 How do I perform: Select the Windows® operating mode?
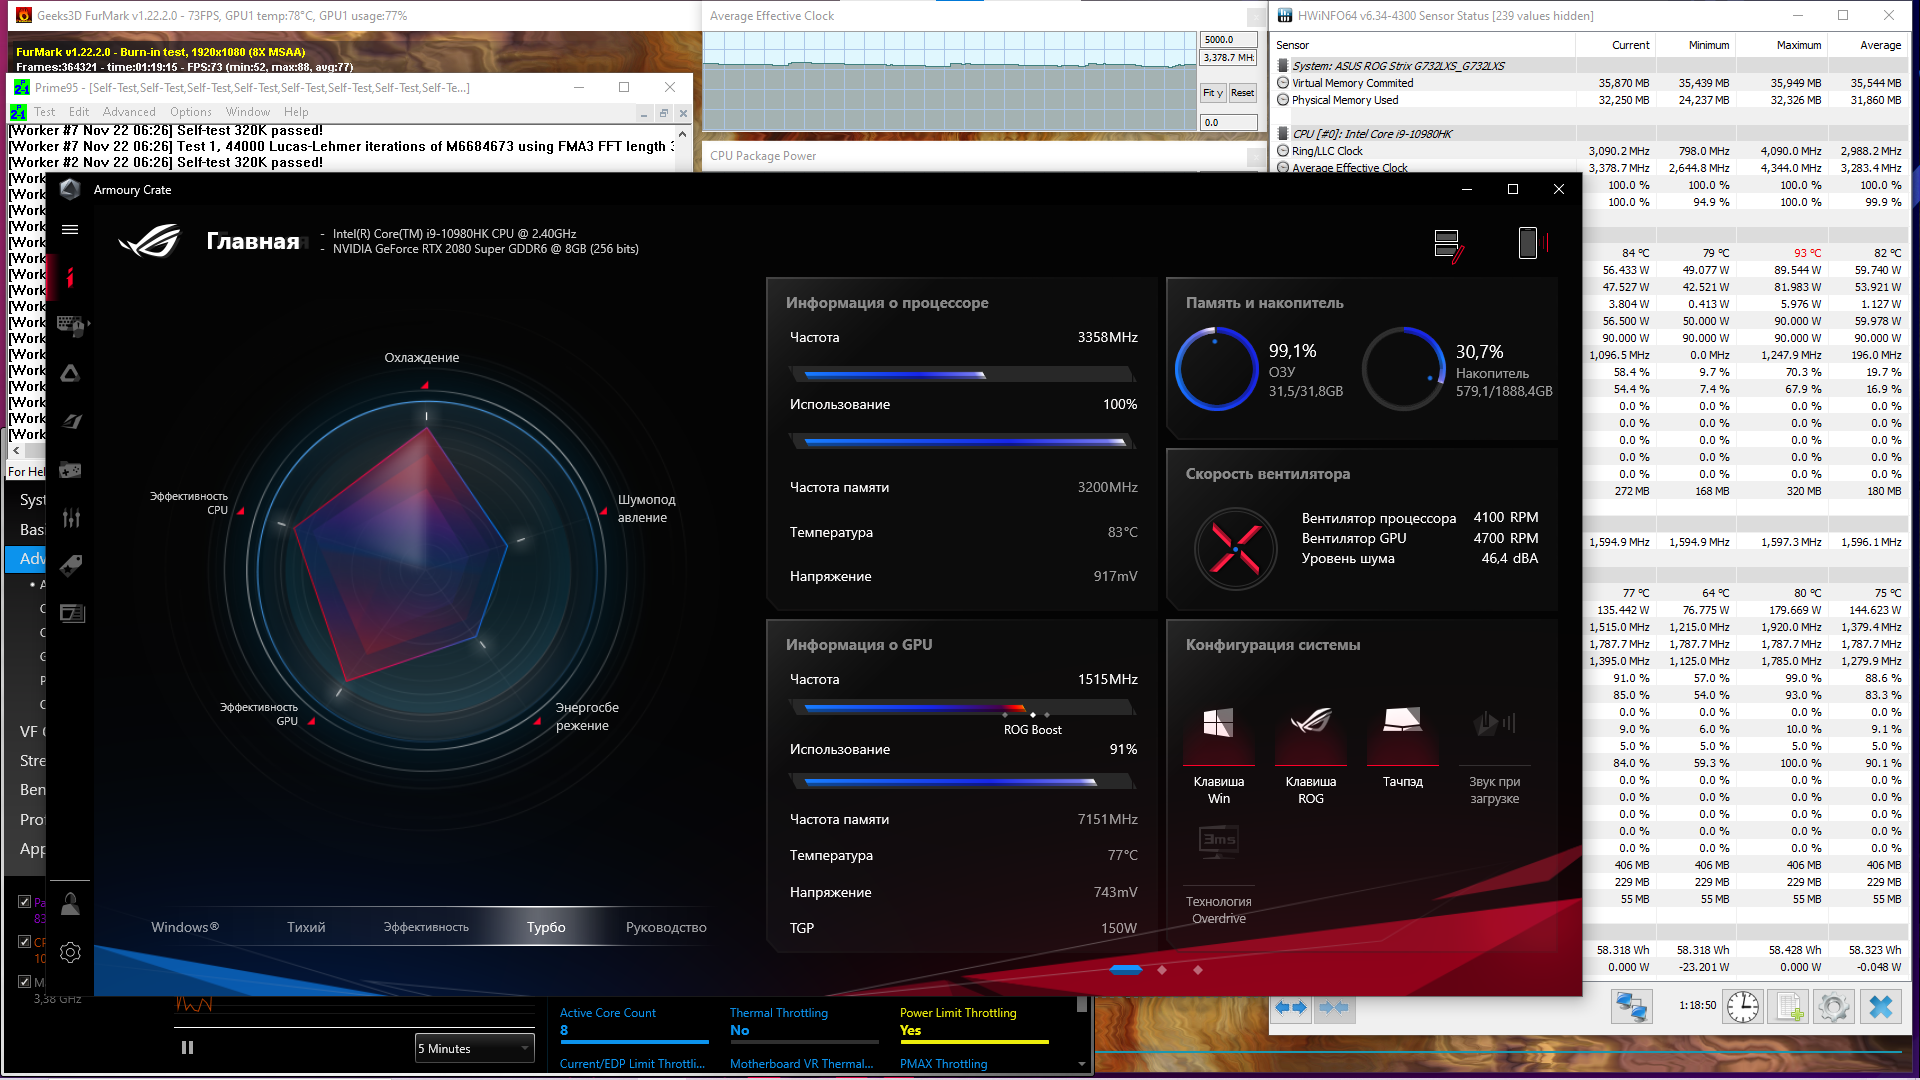click(x=185, y=927)
